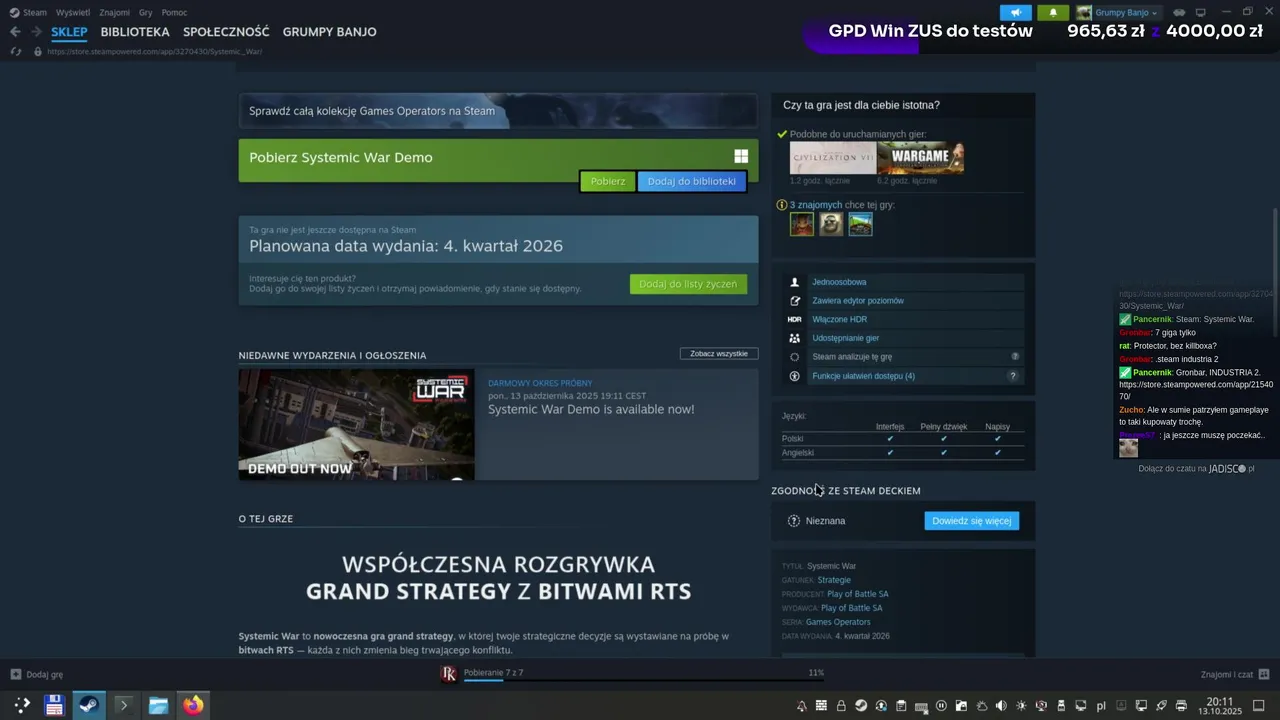The height and width of the screenshot is (720, 1280).
Task: Open the Znajomi menu
Action: coord(114,13)
